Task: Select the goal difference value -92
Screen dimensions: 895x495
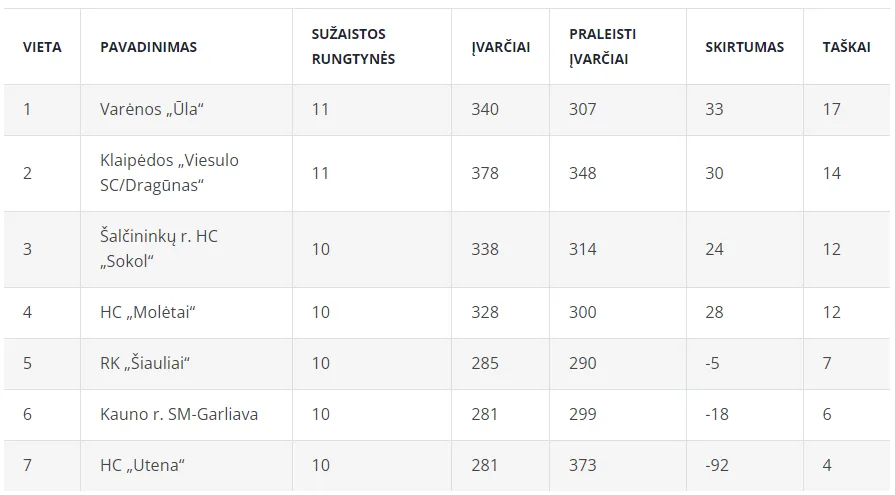Action: [717, 465]
